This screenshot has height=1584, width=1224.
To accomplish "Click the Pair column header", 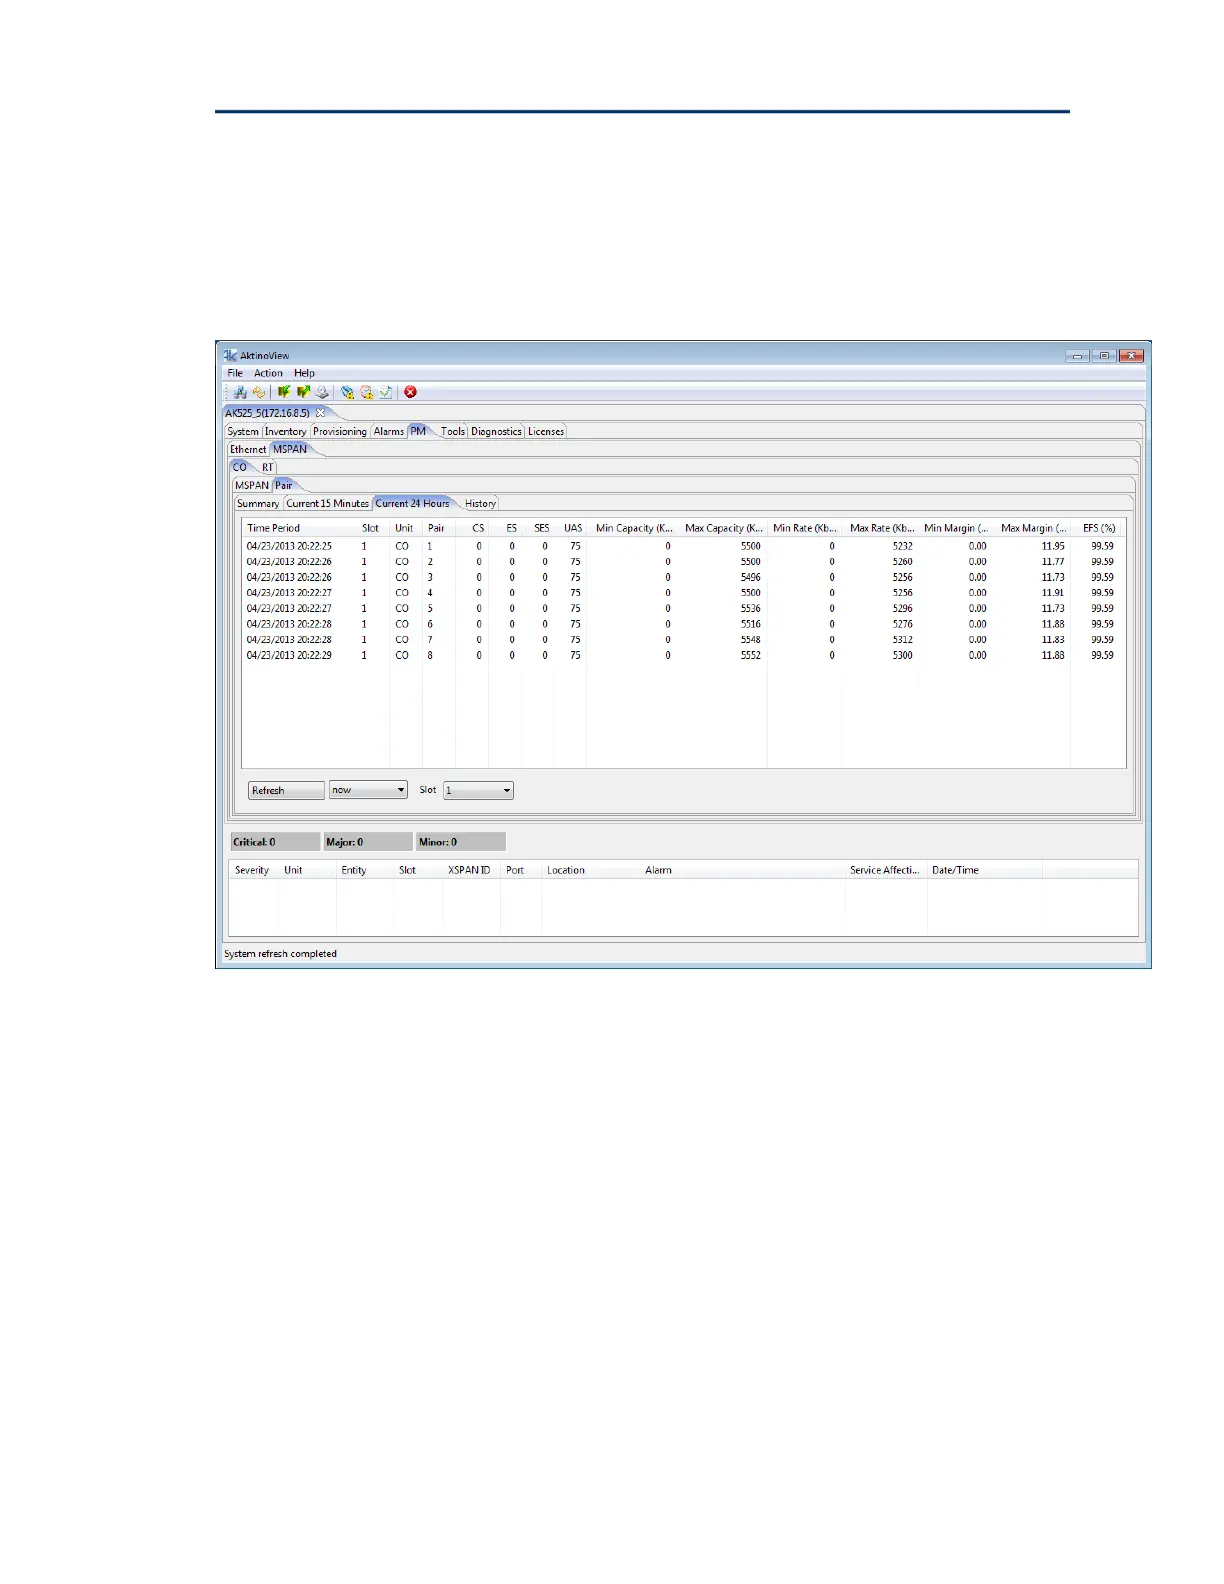I will [438, 528].
